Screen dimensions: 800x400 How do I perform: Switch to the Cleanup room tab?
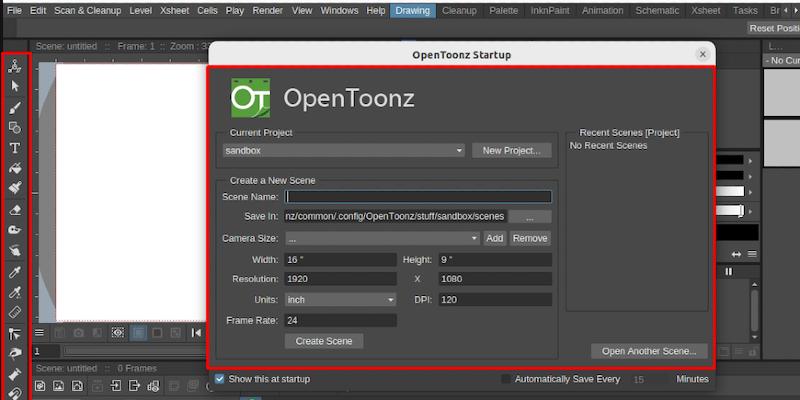point(459,10)
